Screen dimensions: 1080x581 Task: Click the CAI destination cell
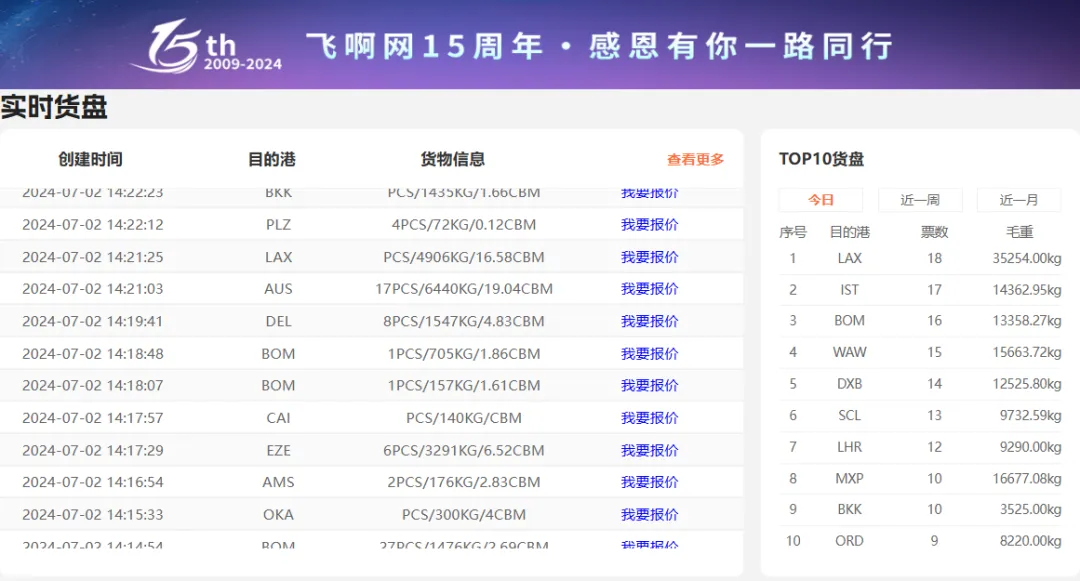278,418
